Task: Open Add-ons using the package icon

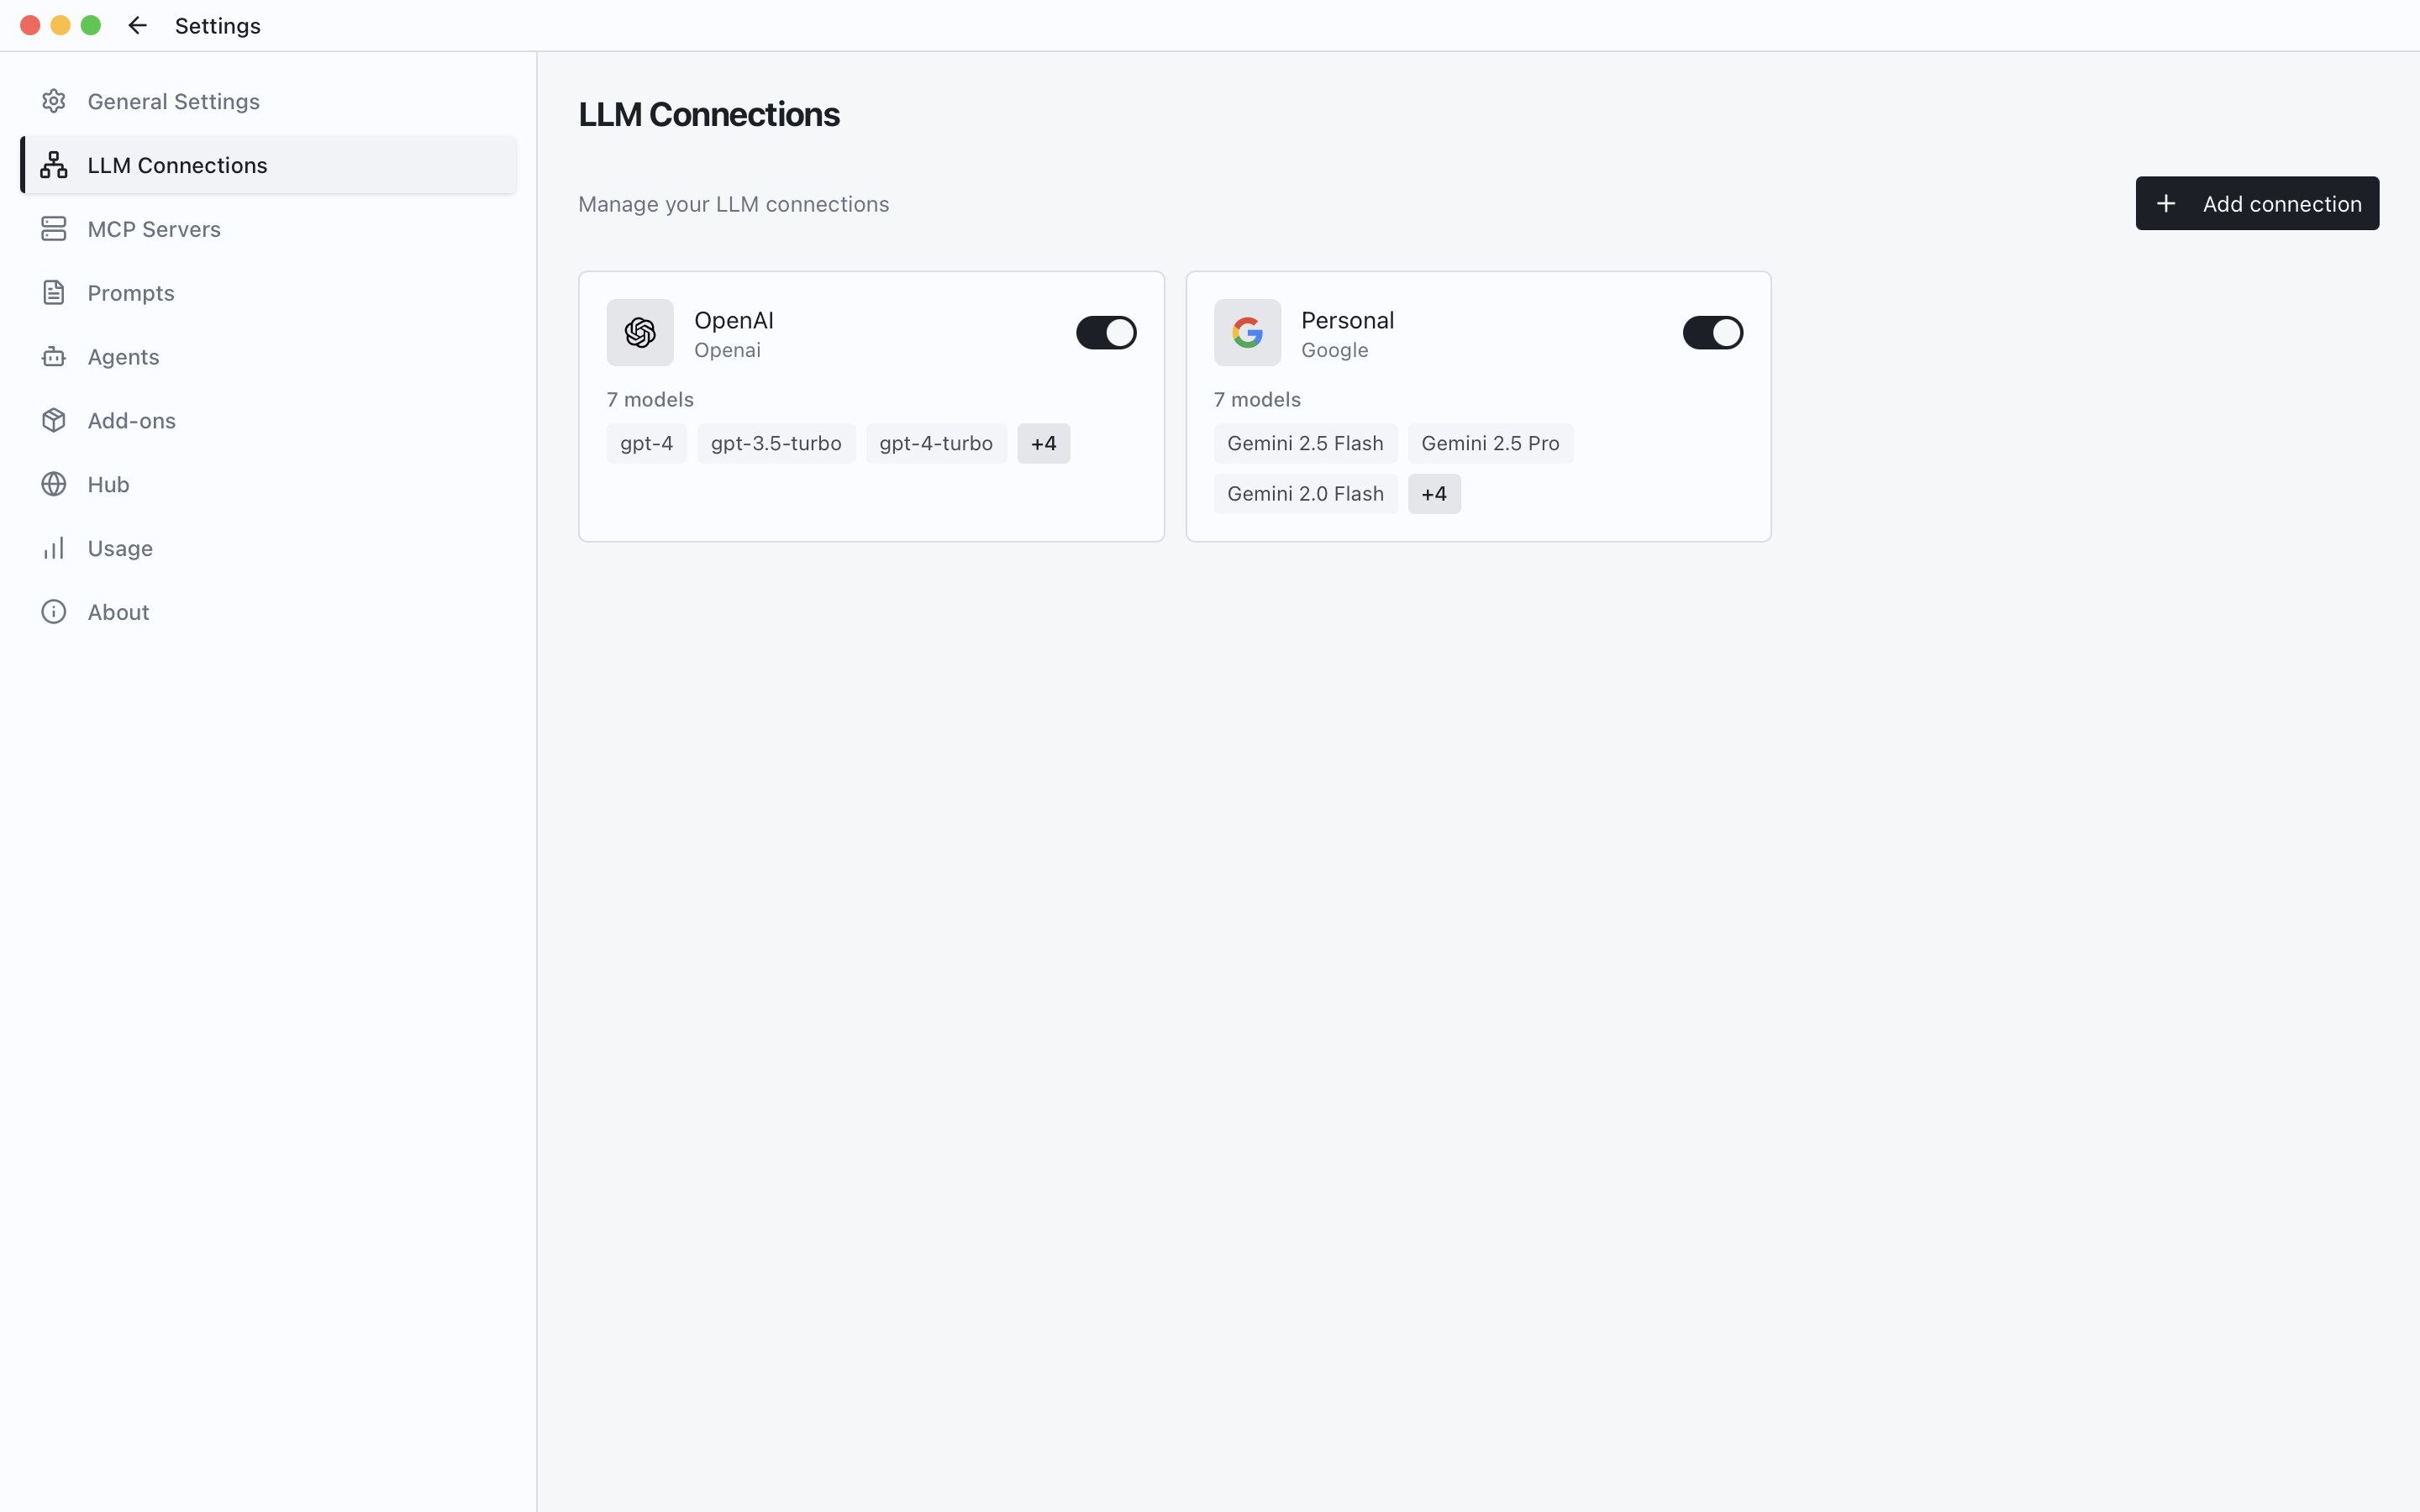Action: coord(54,420)
